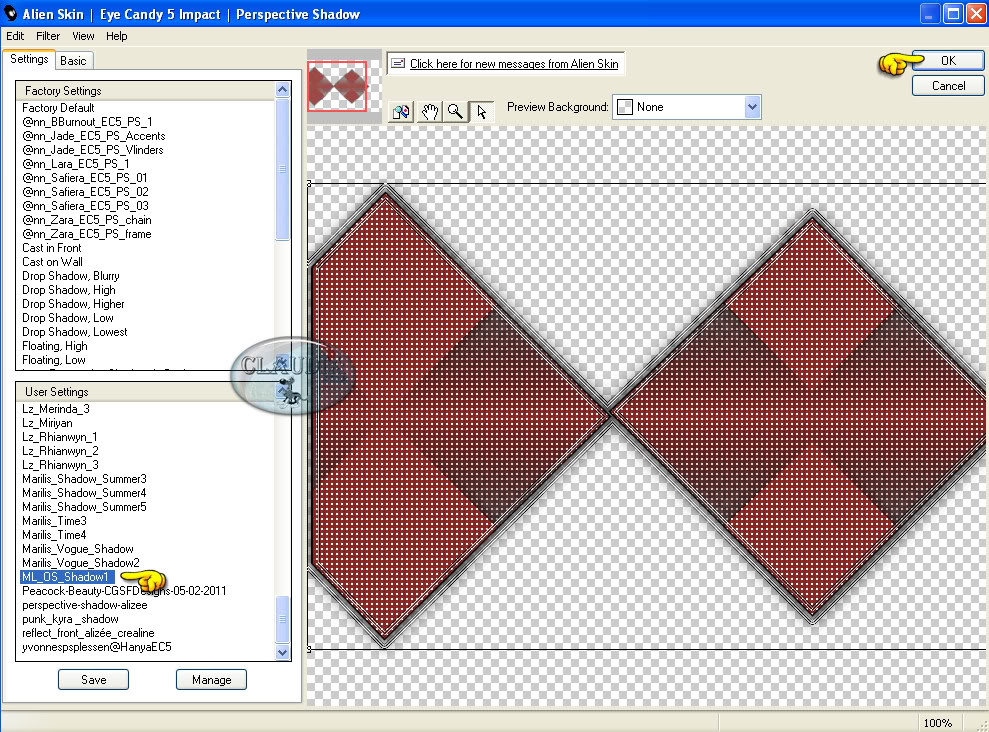Select Marilis_Vogue_Shadow user setting
This screenshot has width=989, height=732.
click(78, 549)
